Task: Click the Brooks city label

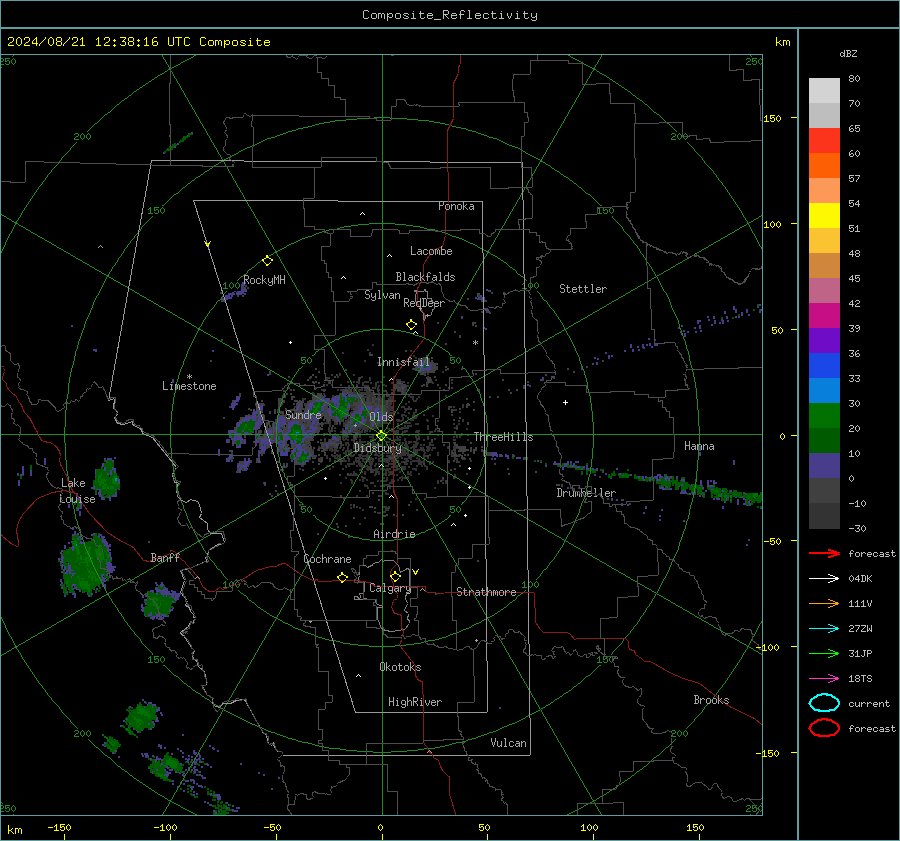Action: 711,700
